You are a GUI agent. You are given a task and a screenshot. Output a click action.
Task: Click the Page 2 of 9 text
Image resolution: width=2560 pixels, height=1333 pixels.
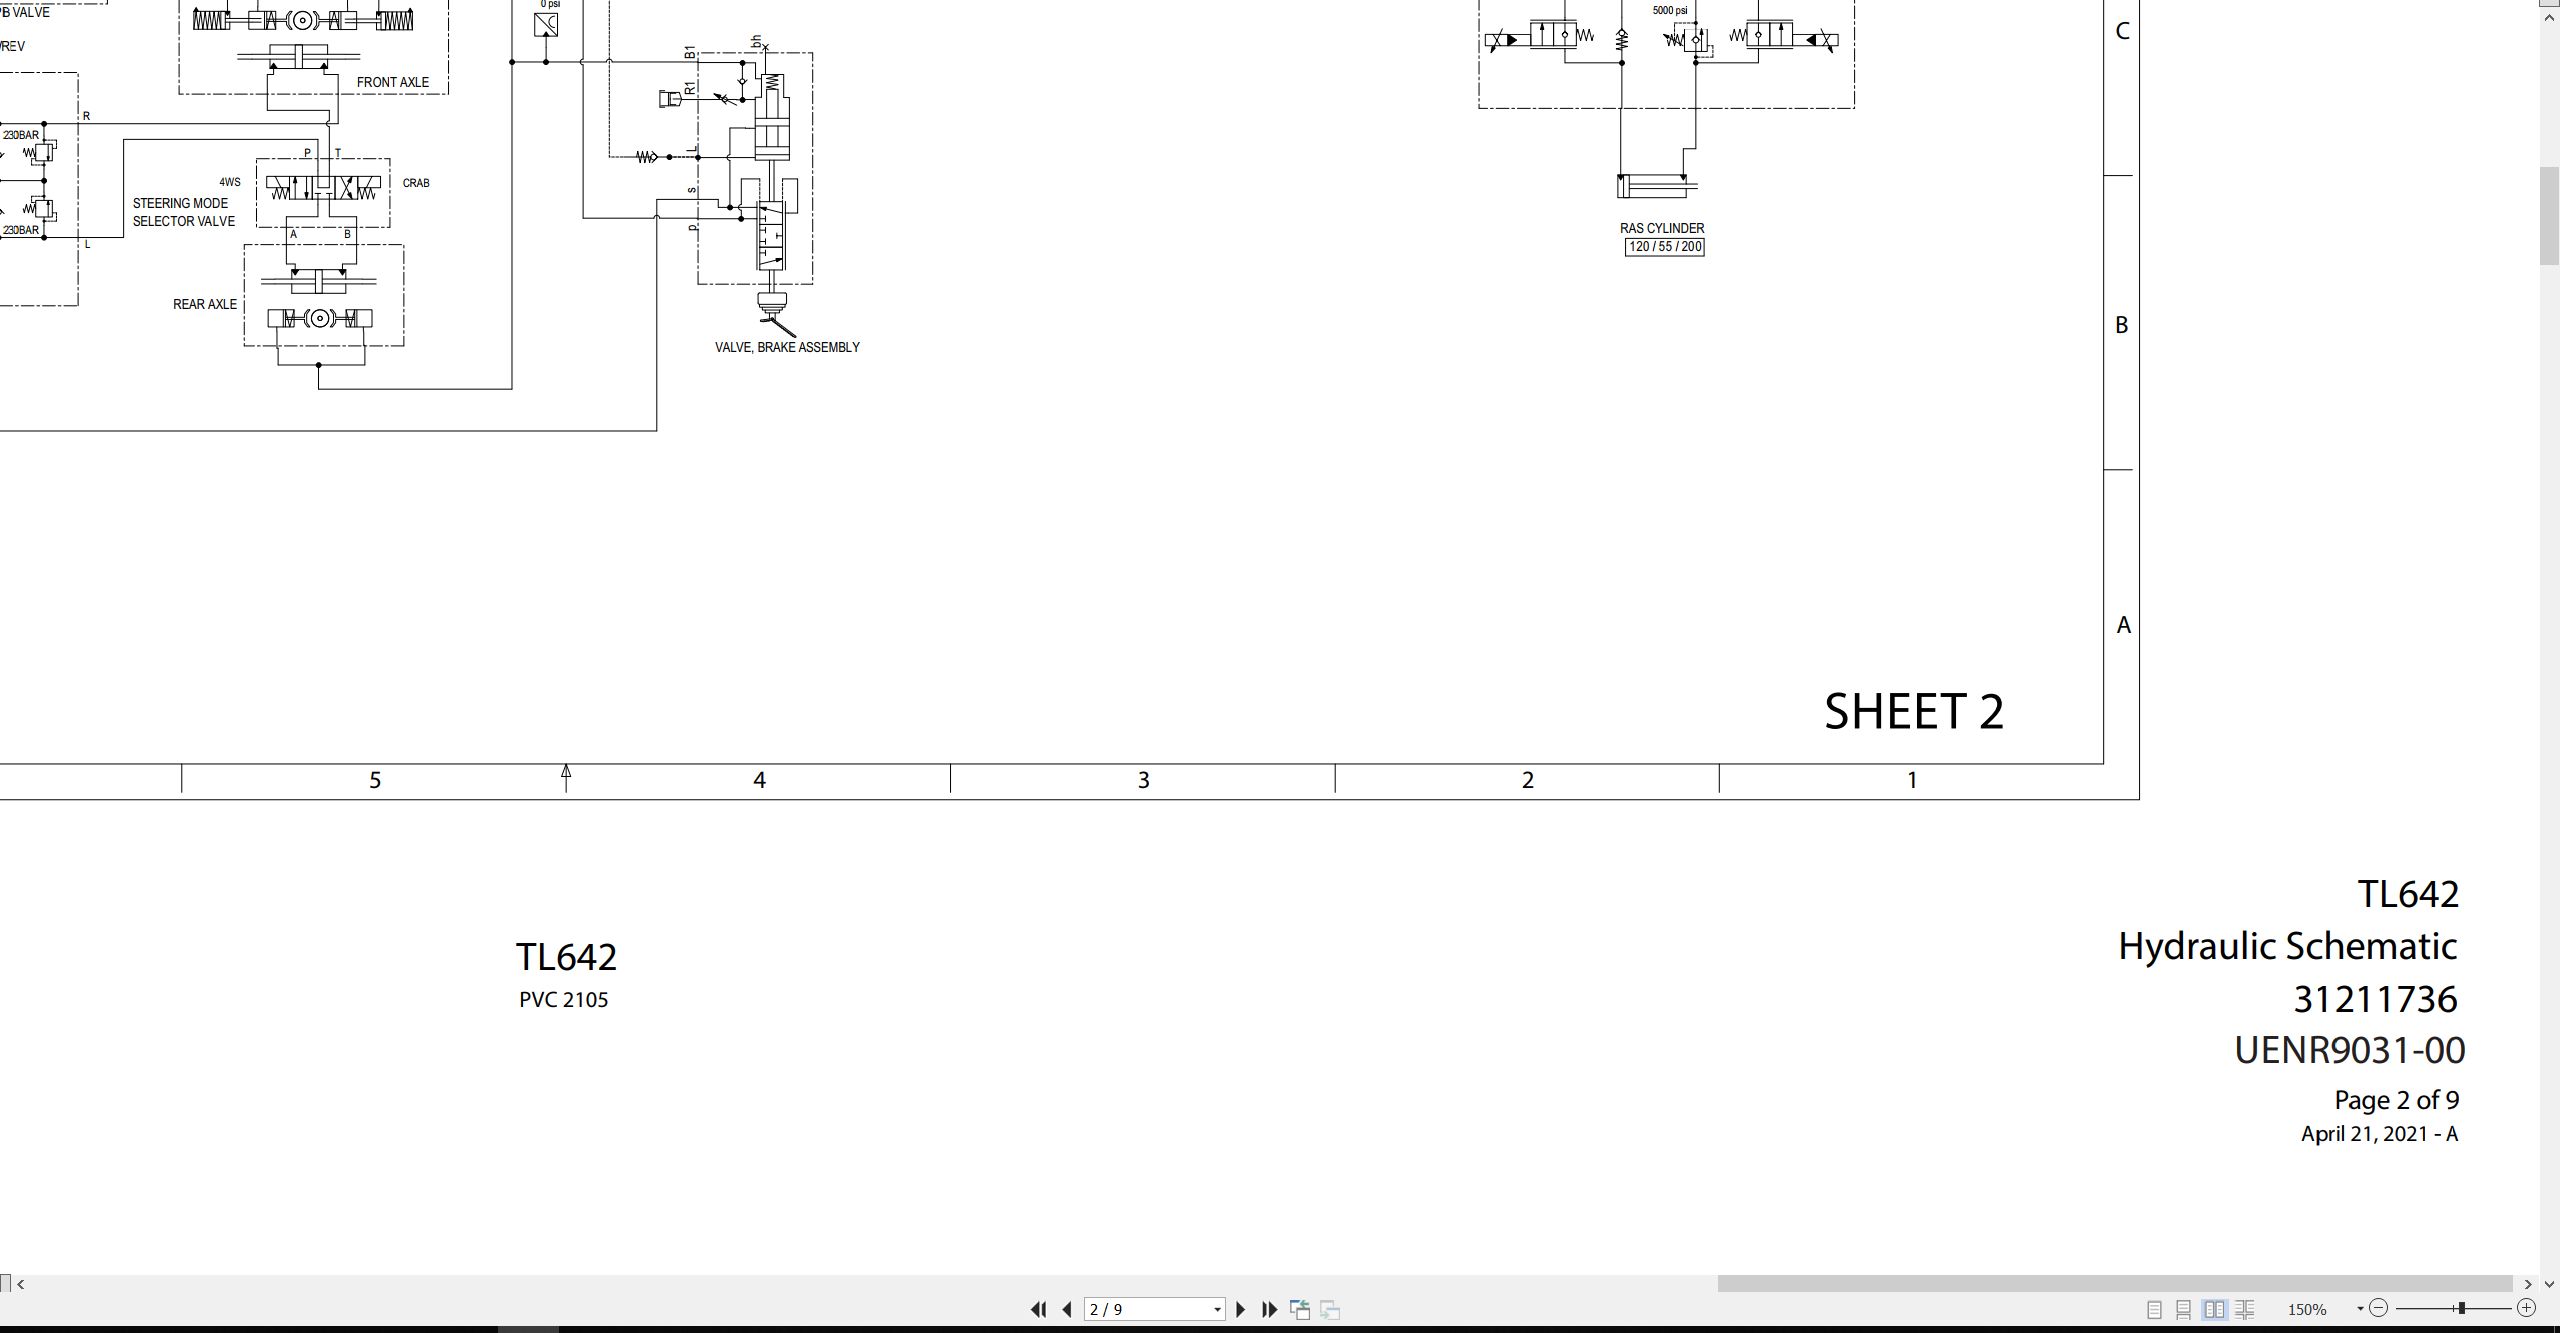[2397, 1100]
